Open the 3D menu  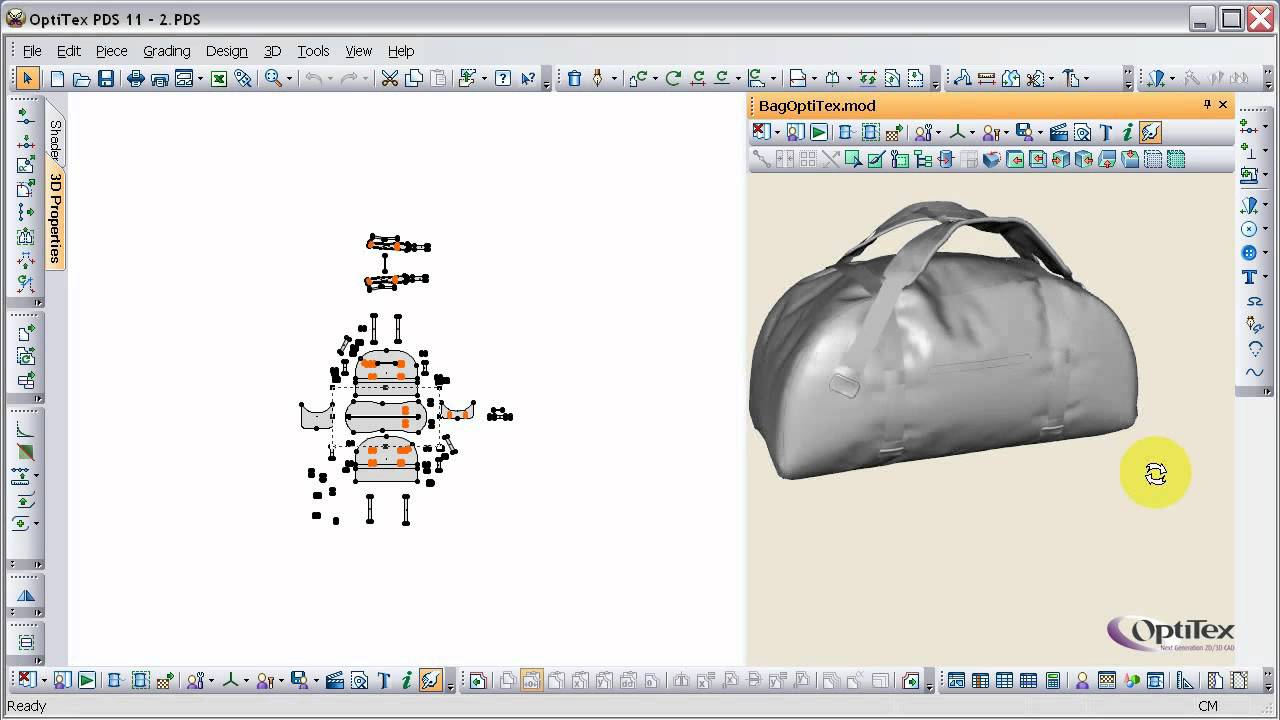pyautogui.click(x=272, y=51)
